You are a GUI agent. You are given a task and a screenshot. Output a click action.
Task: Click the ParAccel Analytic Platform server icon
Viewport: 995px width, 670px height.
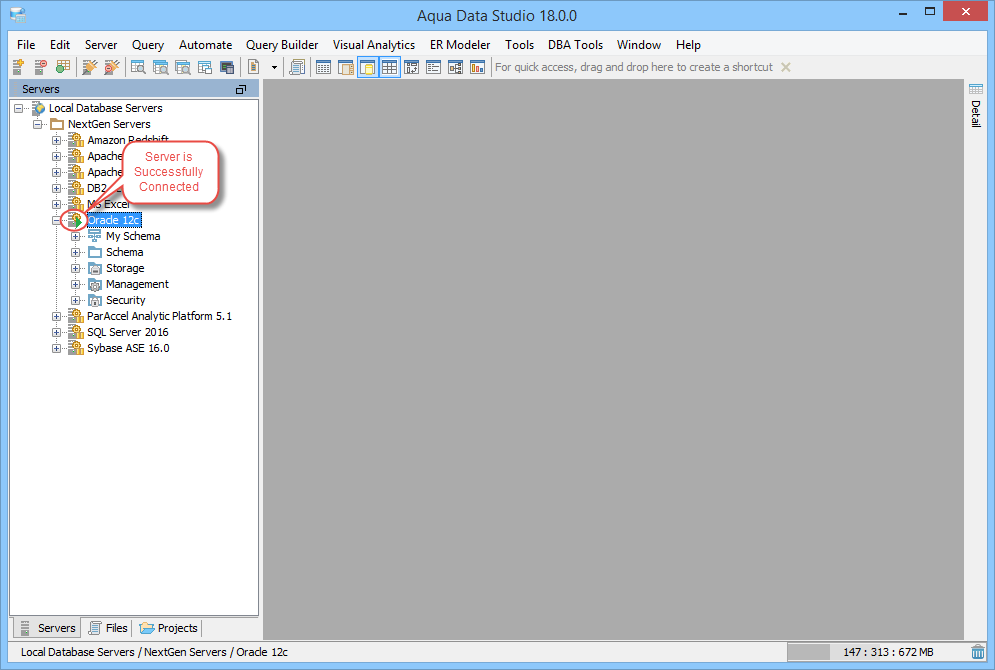pyautogui.click(x=76, y=316)
